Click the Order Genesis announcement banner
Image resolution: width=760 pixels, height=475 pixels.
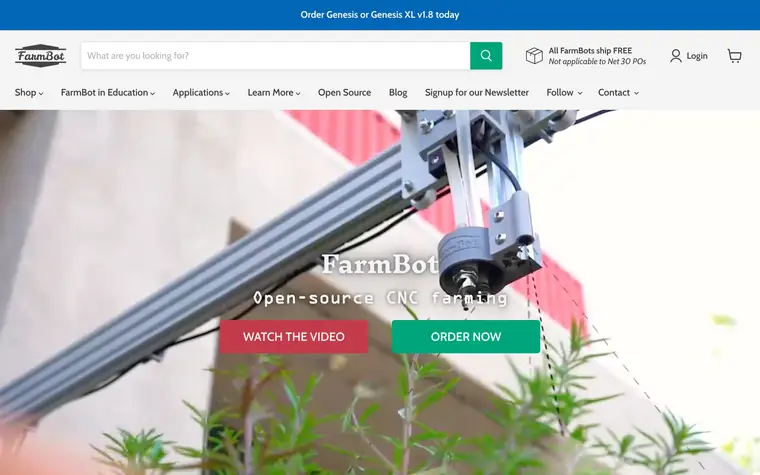pos(380,15)
